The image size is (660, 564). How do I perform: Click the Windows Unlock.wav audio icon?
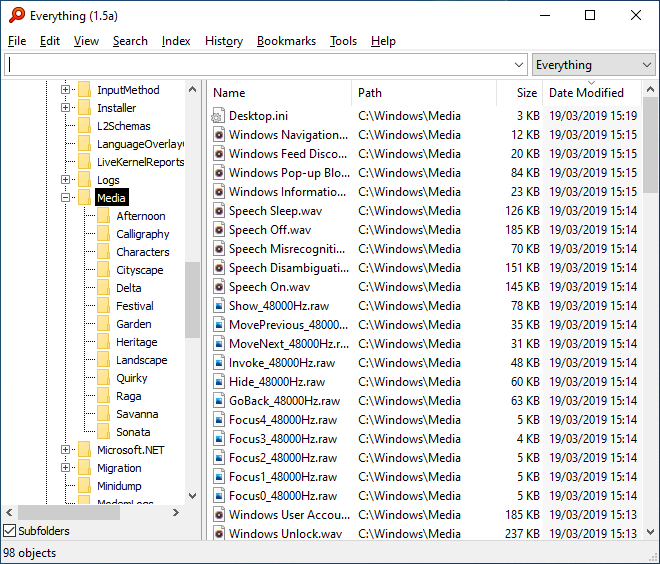tap(218, 533)
